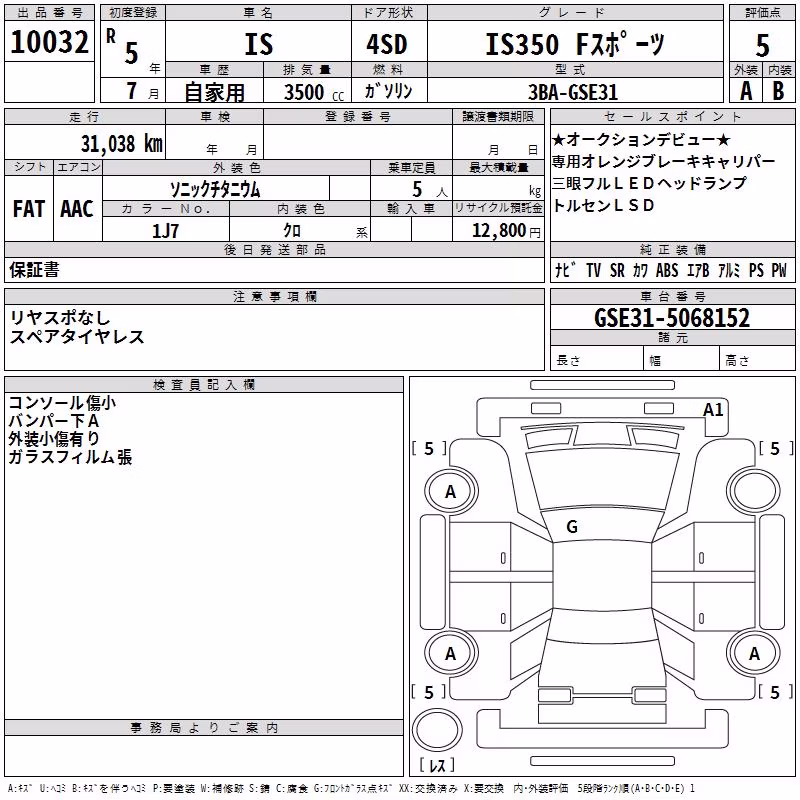Select the アルミ wheels code
Screen dimensions: 800x800
coord(729,270)
